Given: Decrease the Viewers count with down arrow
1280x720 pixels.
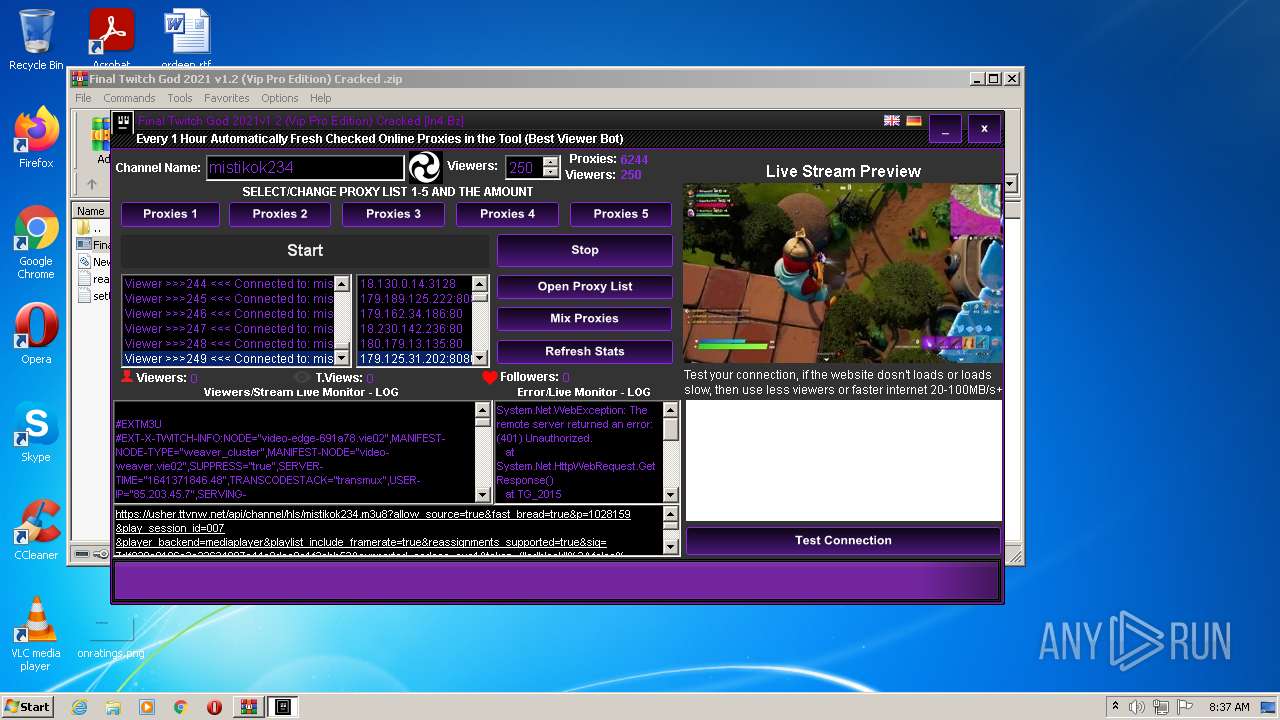Looking at the screenshot, I should (x=550, y=173).
